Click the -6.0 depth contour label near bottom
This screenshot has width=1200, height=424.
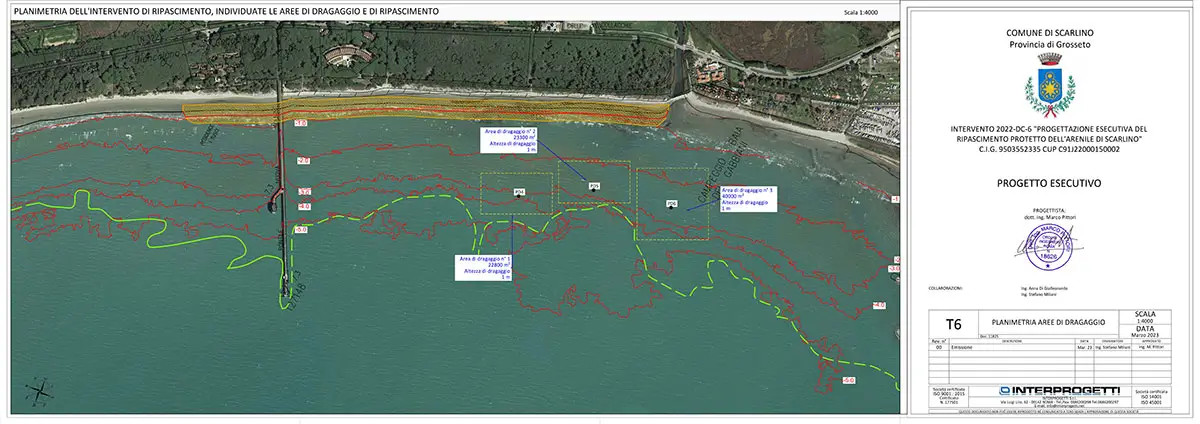(848, 381)
